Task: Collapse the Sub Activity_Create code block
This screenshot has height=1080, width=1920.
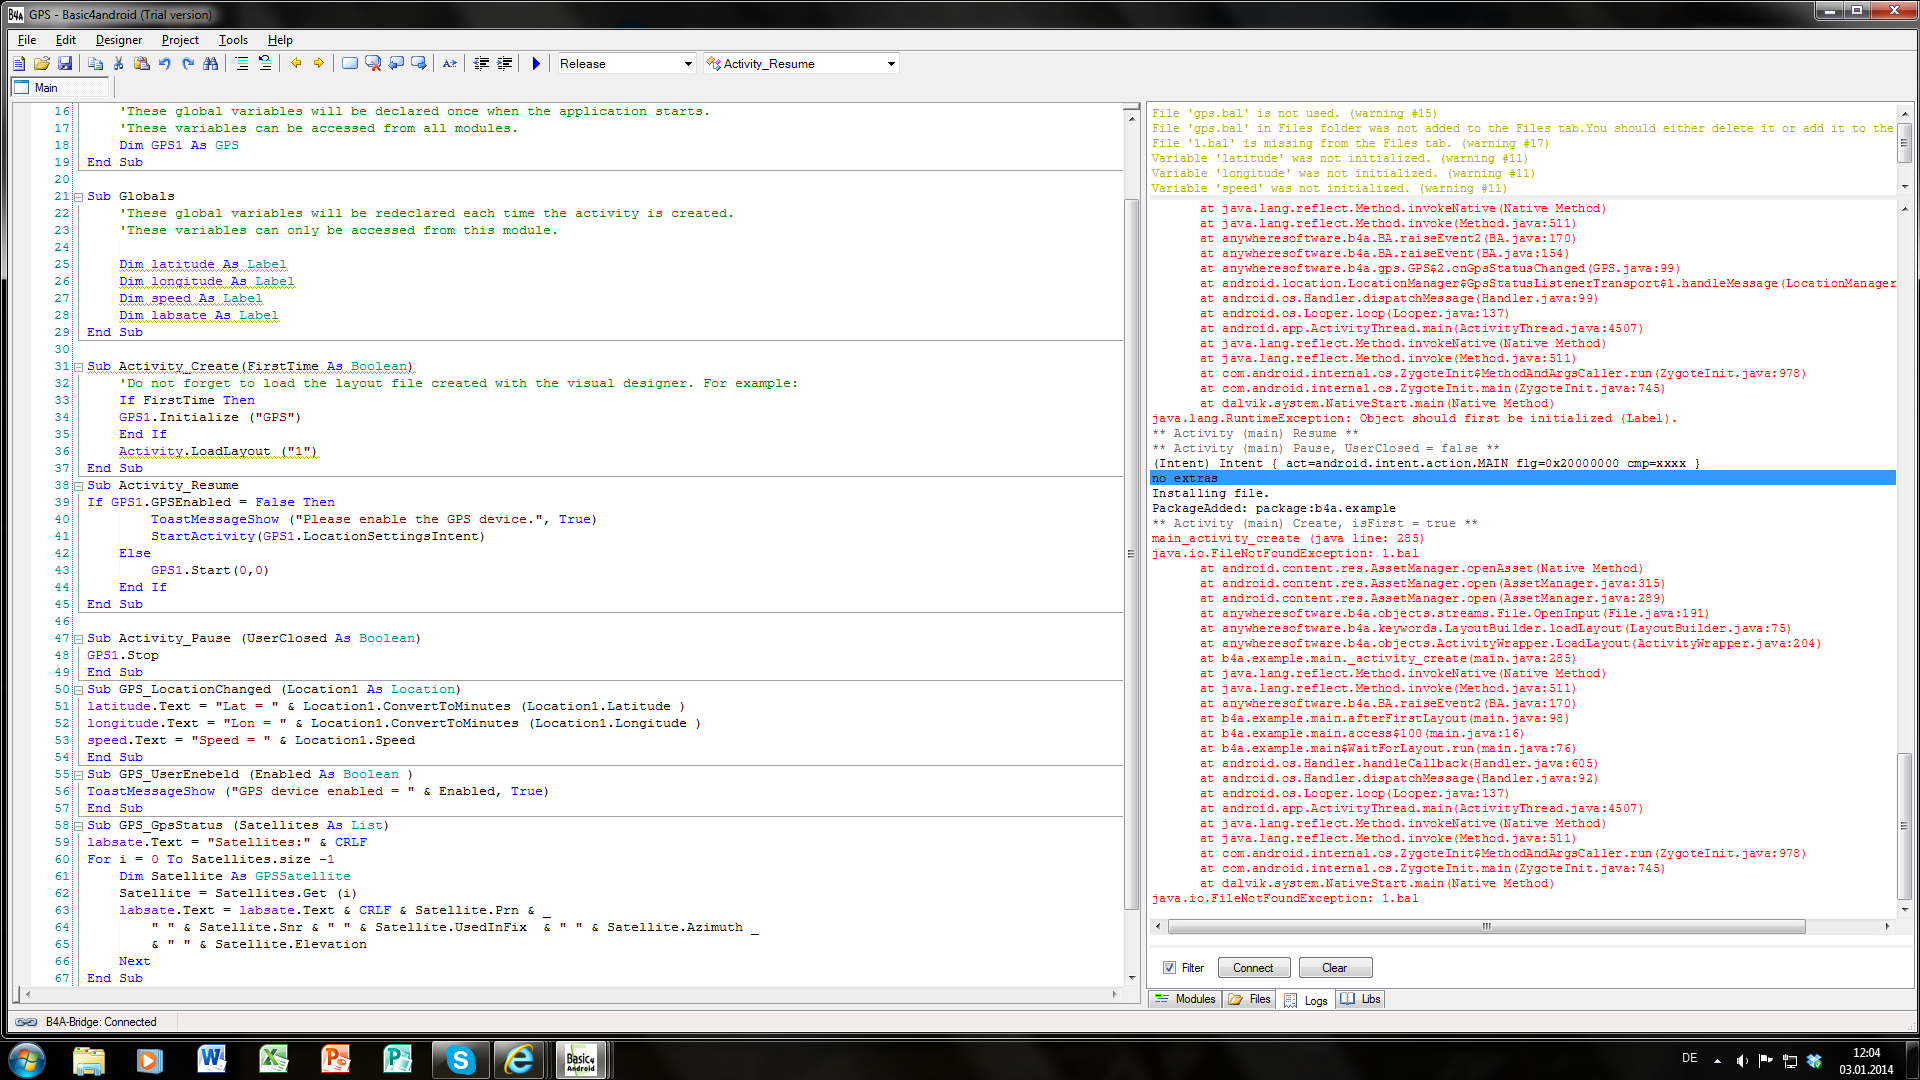Action: pyautogui.click(x=78, y=366)
